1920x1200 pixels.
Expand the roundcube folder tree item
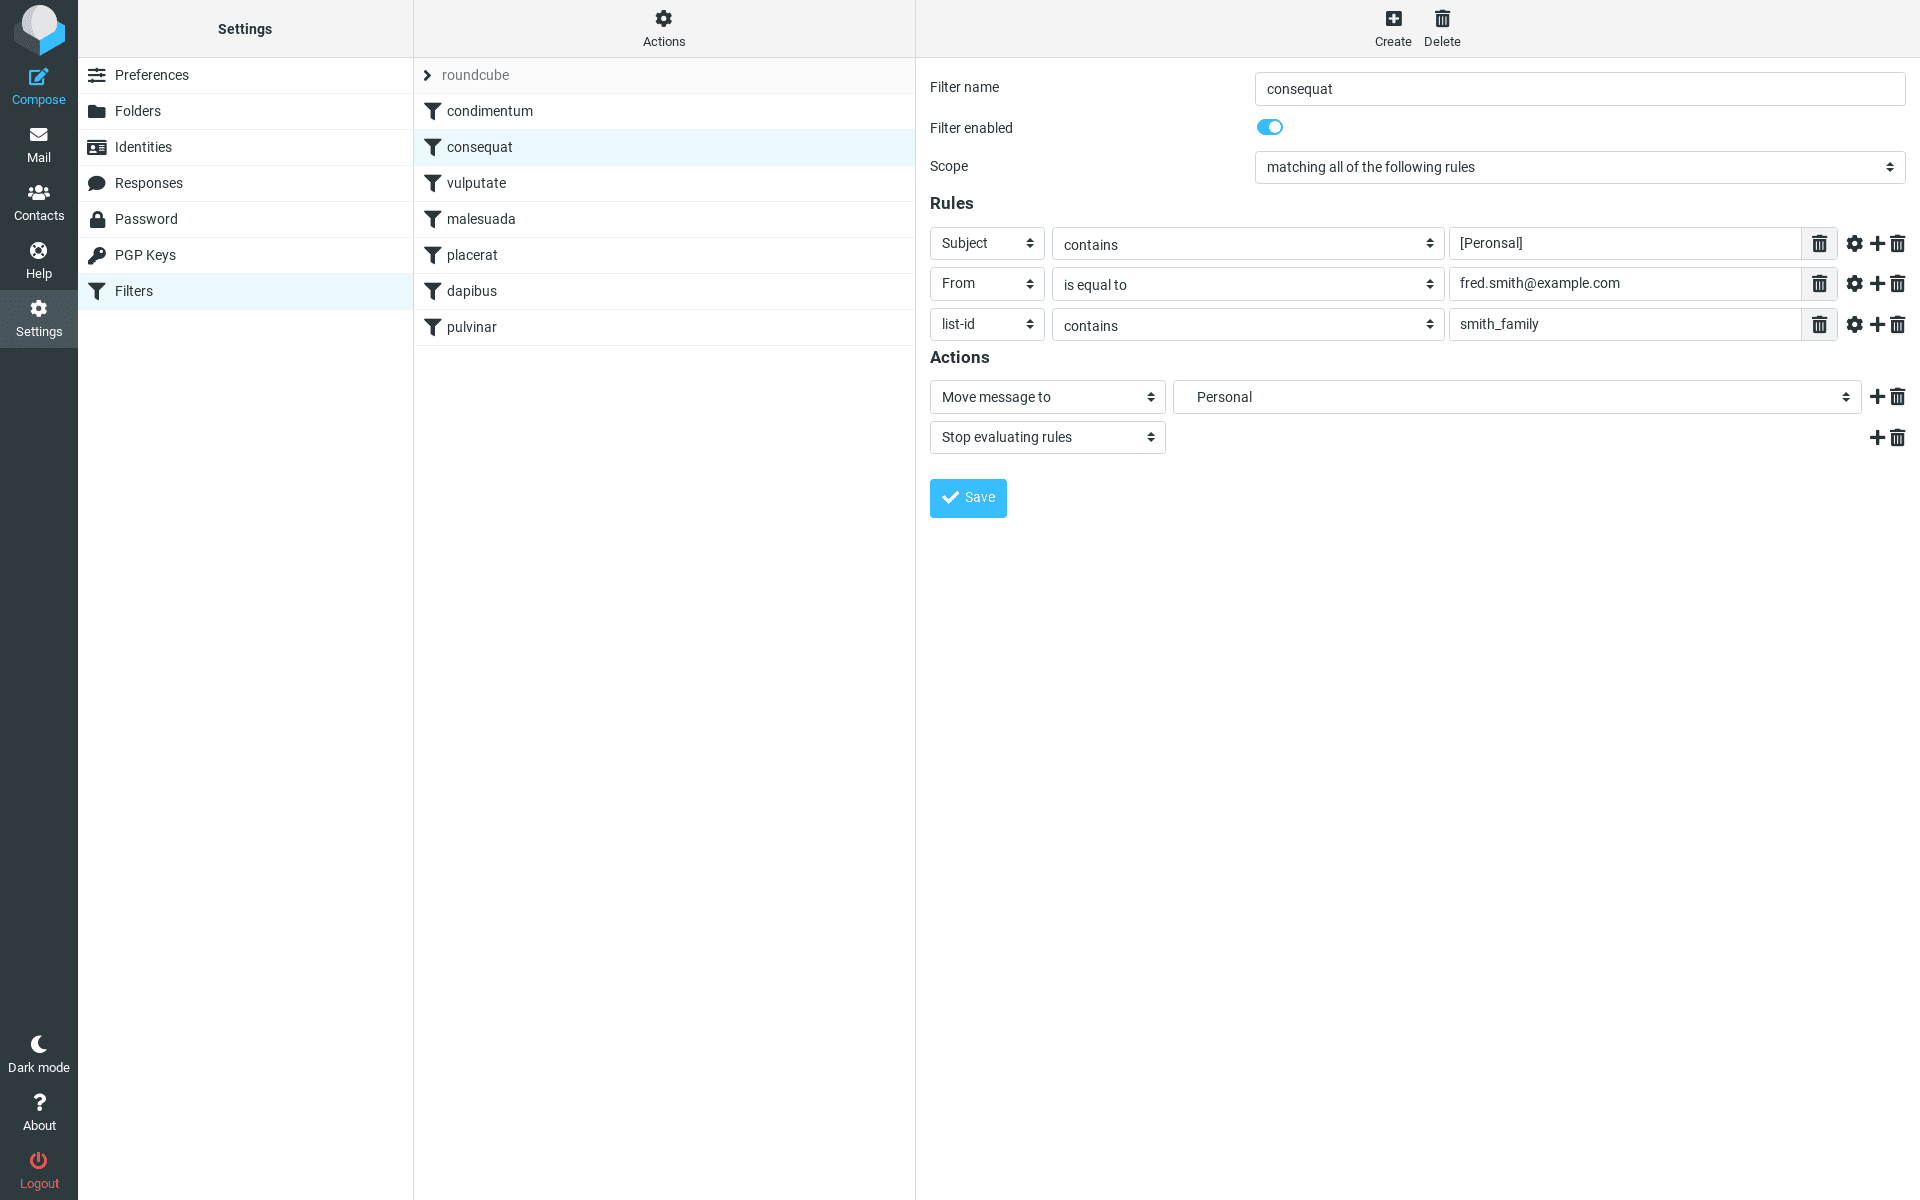click(427, 75)
